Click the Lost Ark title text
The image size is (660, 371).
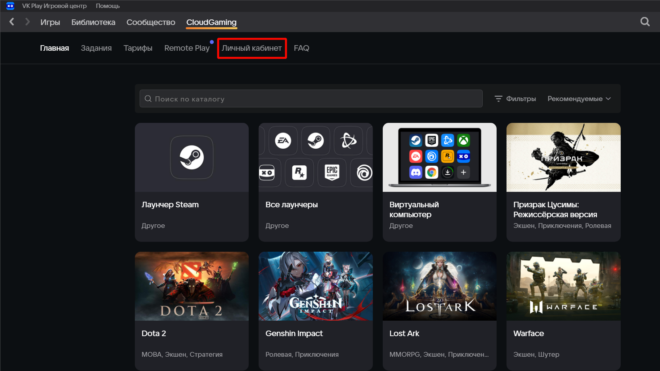(x=404, y=333)
